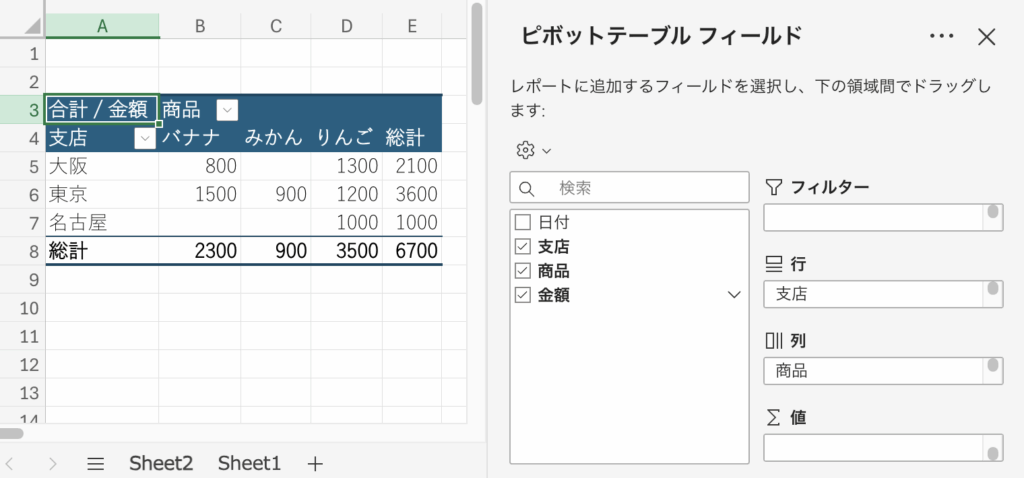Open the 支店 row filter dropdown

tap(145, 138)
